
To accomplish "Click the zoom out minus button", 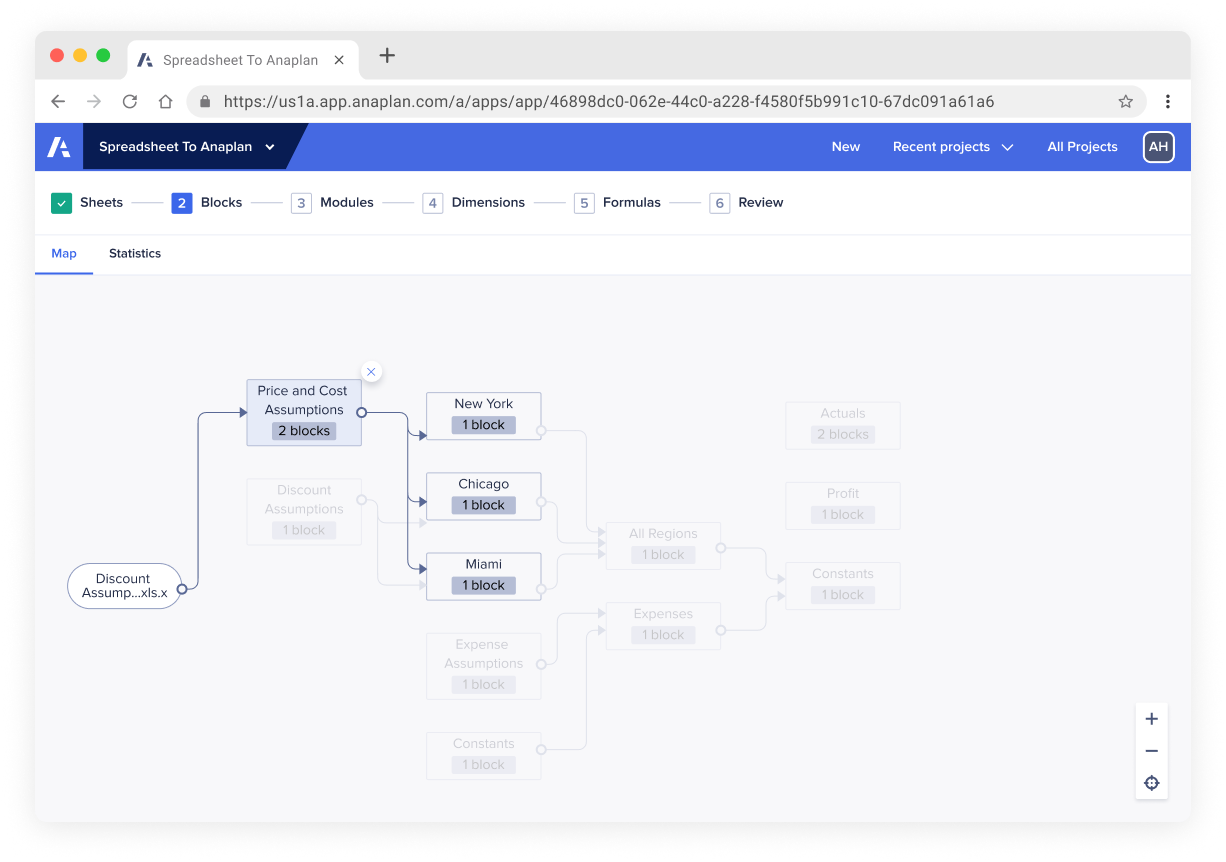I will click(1151, 751).
